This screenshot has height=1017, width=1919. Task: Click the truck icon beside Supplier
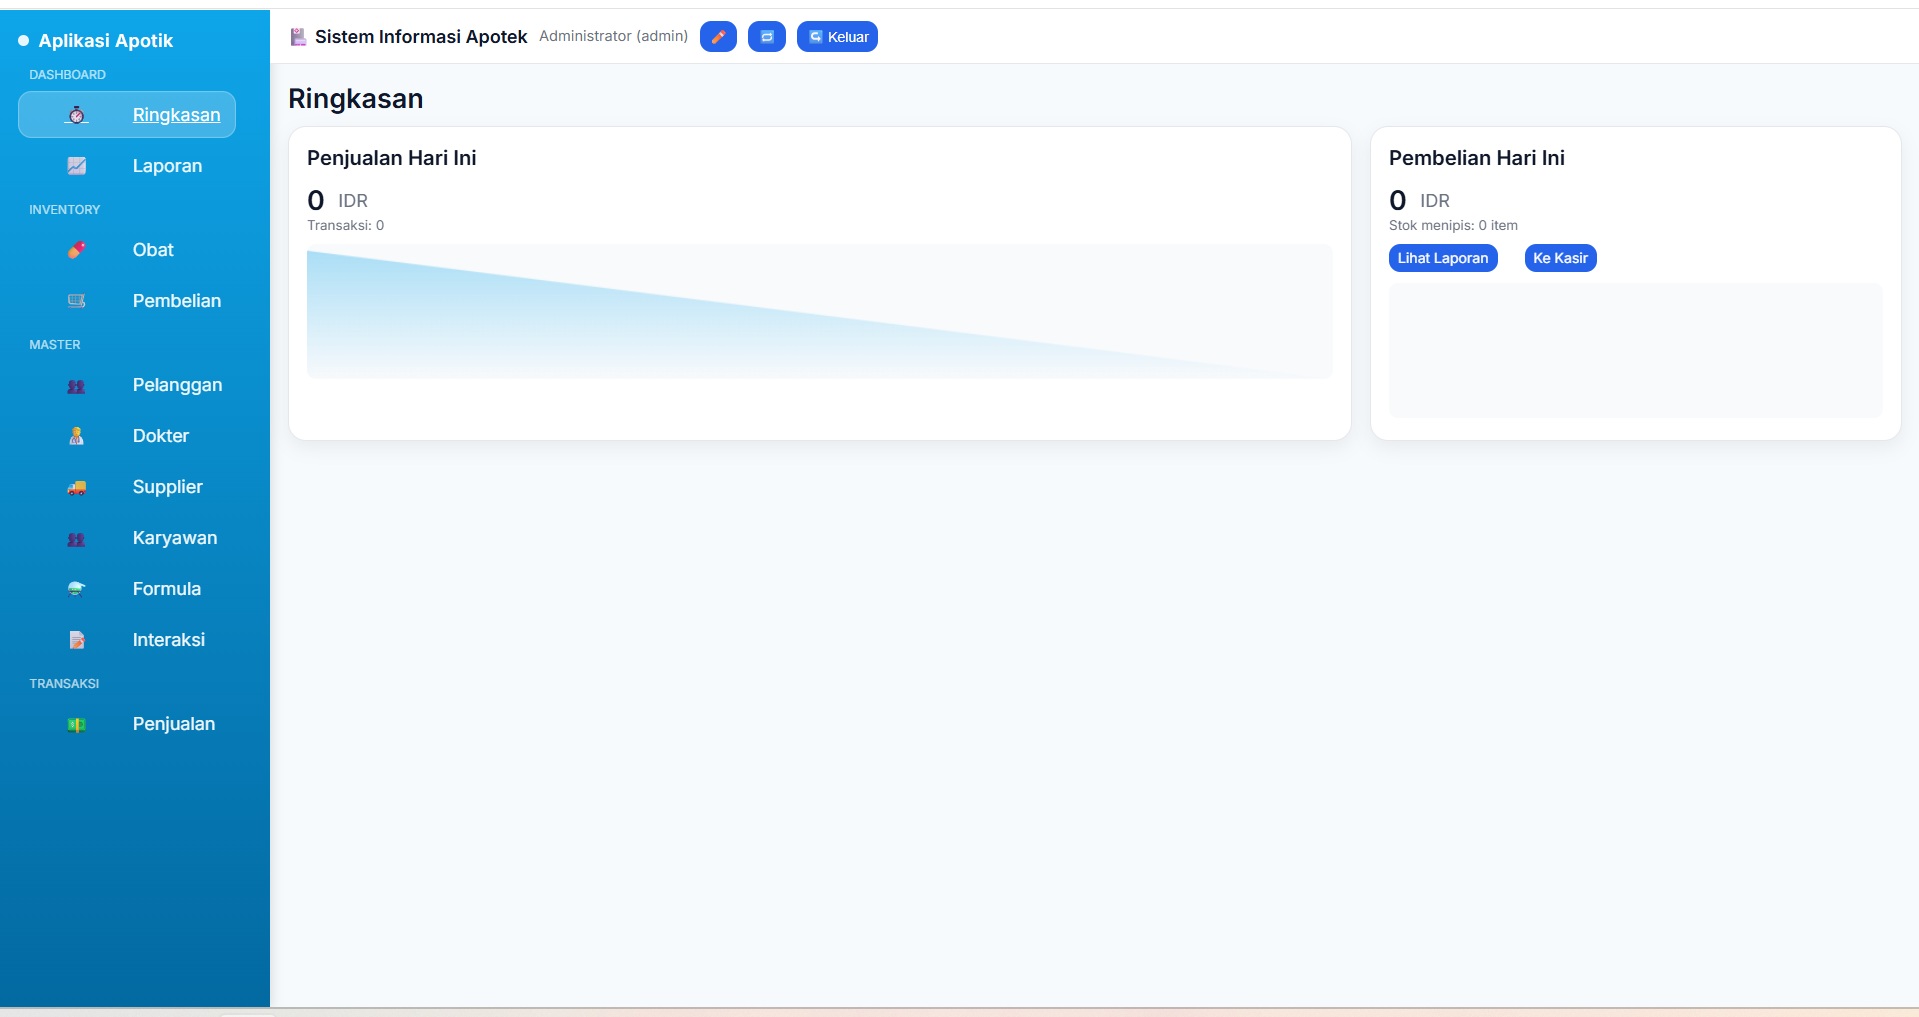pos(77,487)
